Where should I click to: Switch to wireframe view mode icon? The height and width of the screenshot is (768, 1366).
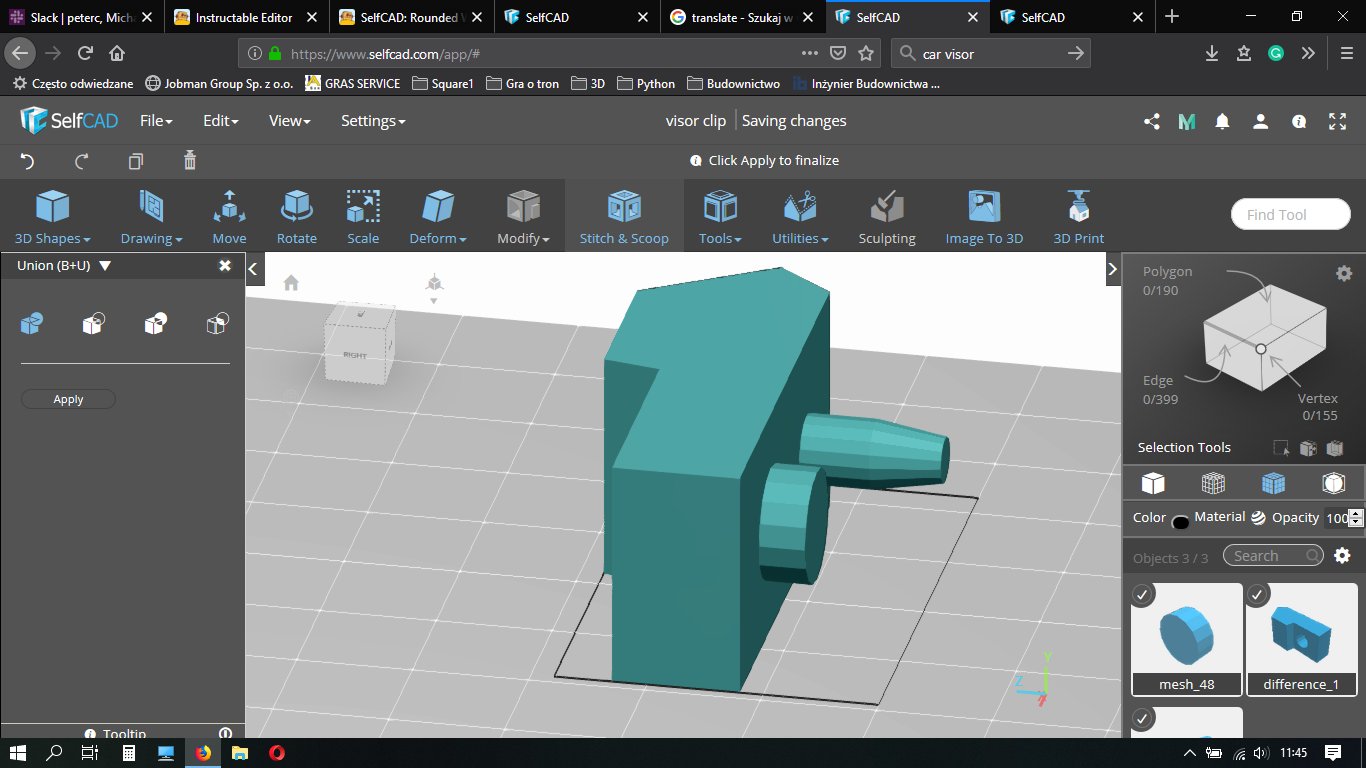(x=1213, y=483)
